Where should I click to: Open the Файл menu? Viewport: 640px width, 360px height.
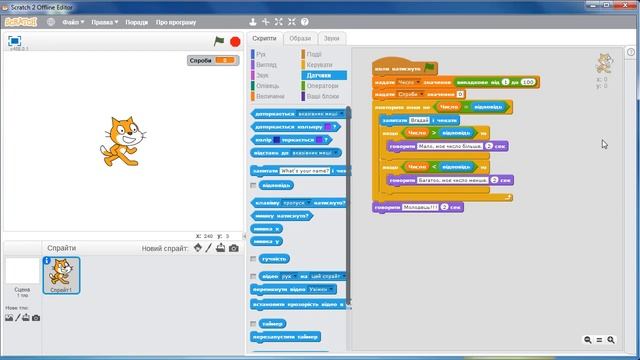73,22
